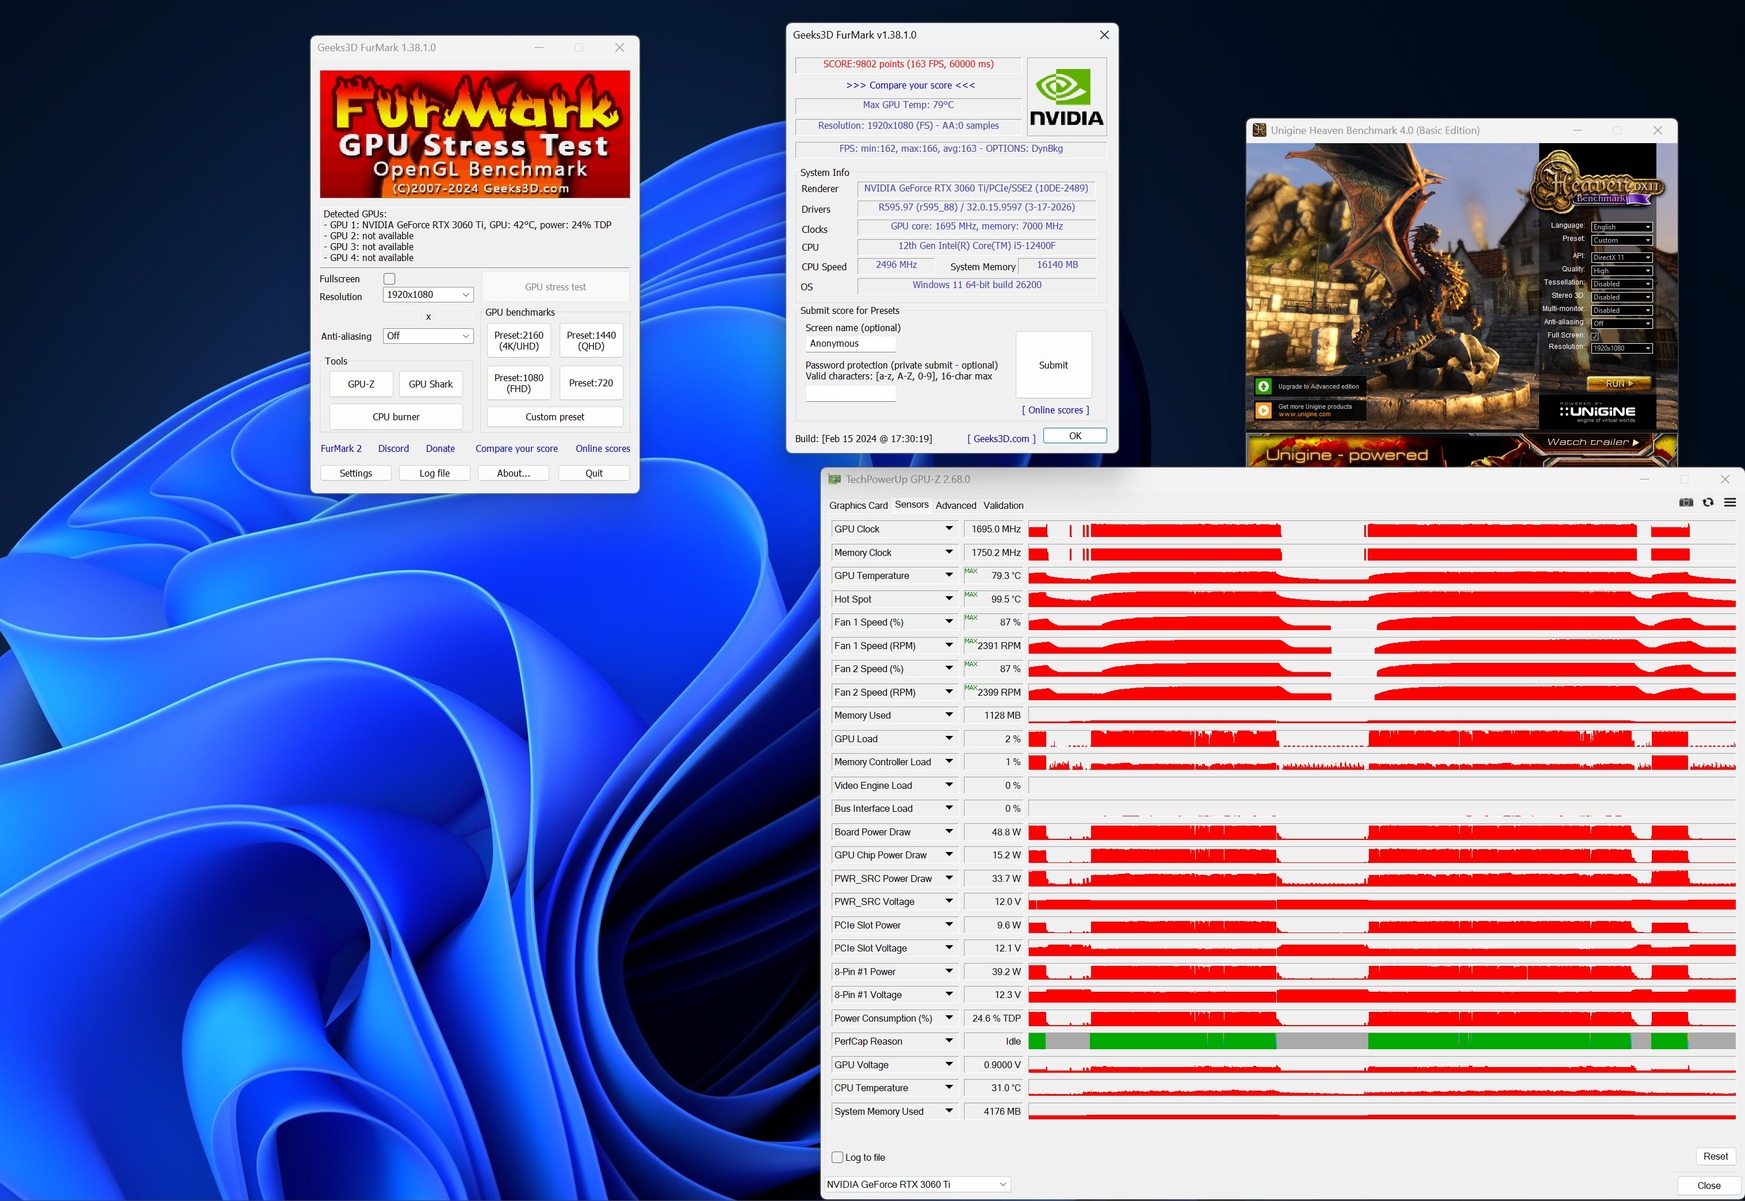Click the GPU-Z refresh sensors icon
This screenshot has height=1201, width=1745.
pos(1708,502)
